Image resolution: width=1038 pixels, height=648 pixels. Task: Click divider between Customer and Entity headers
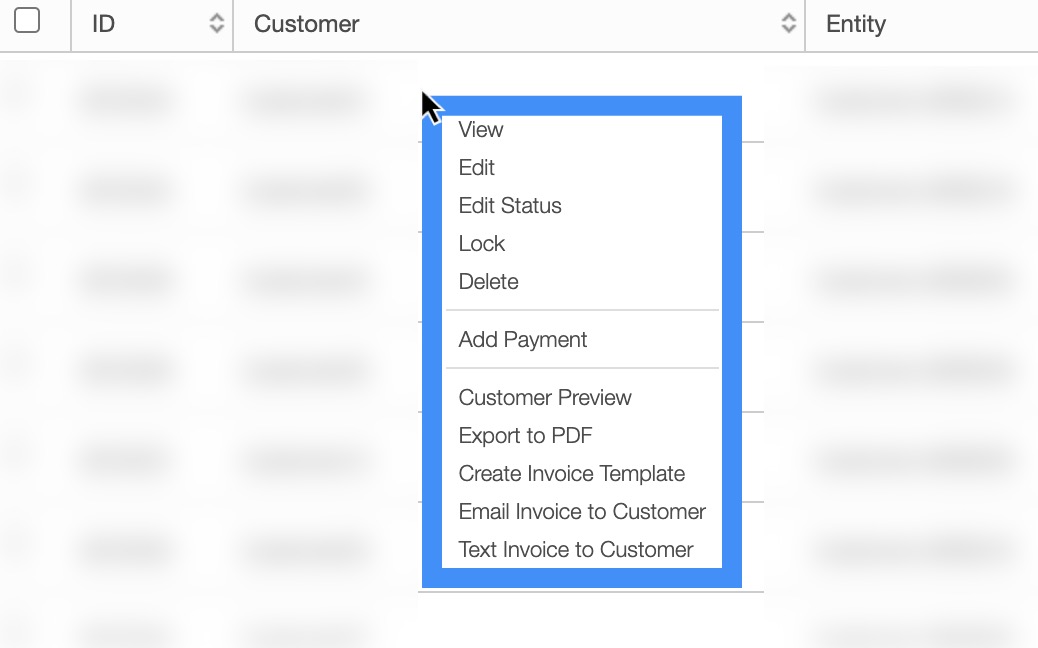(805, 24)
